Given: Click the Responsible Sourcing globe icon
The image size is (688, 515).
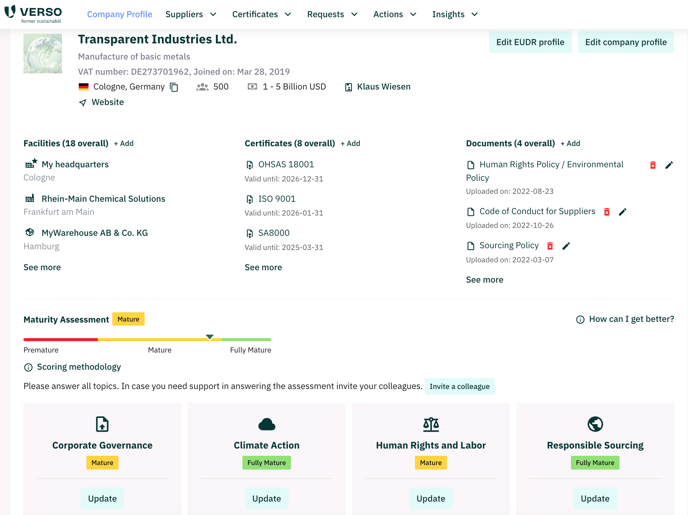Looking at the screenshot, I should tap(595, 424).
